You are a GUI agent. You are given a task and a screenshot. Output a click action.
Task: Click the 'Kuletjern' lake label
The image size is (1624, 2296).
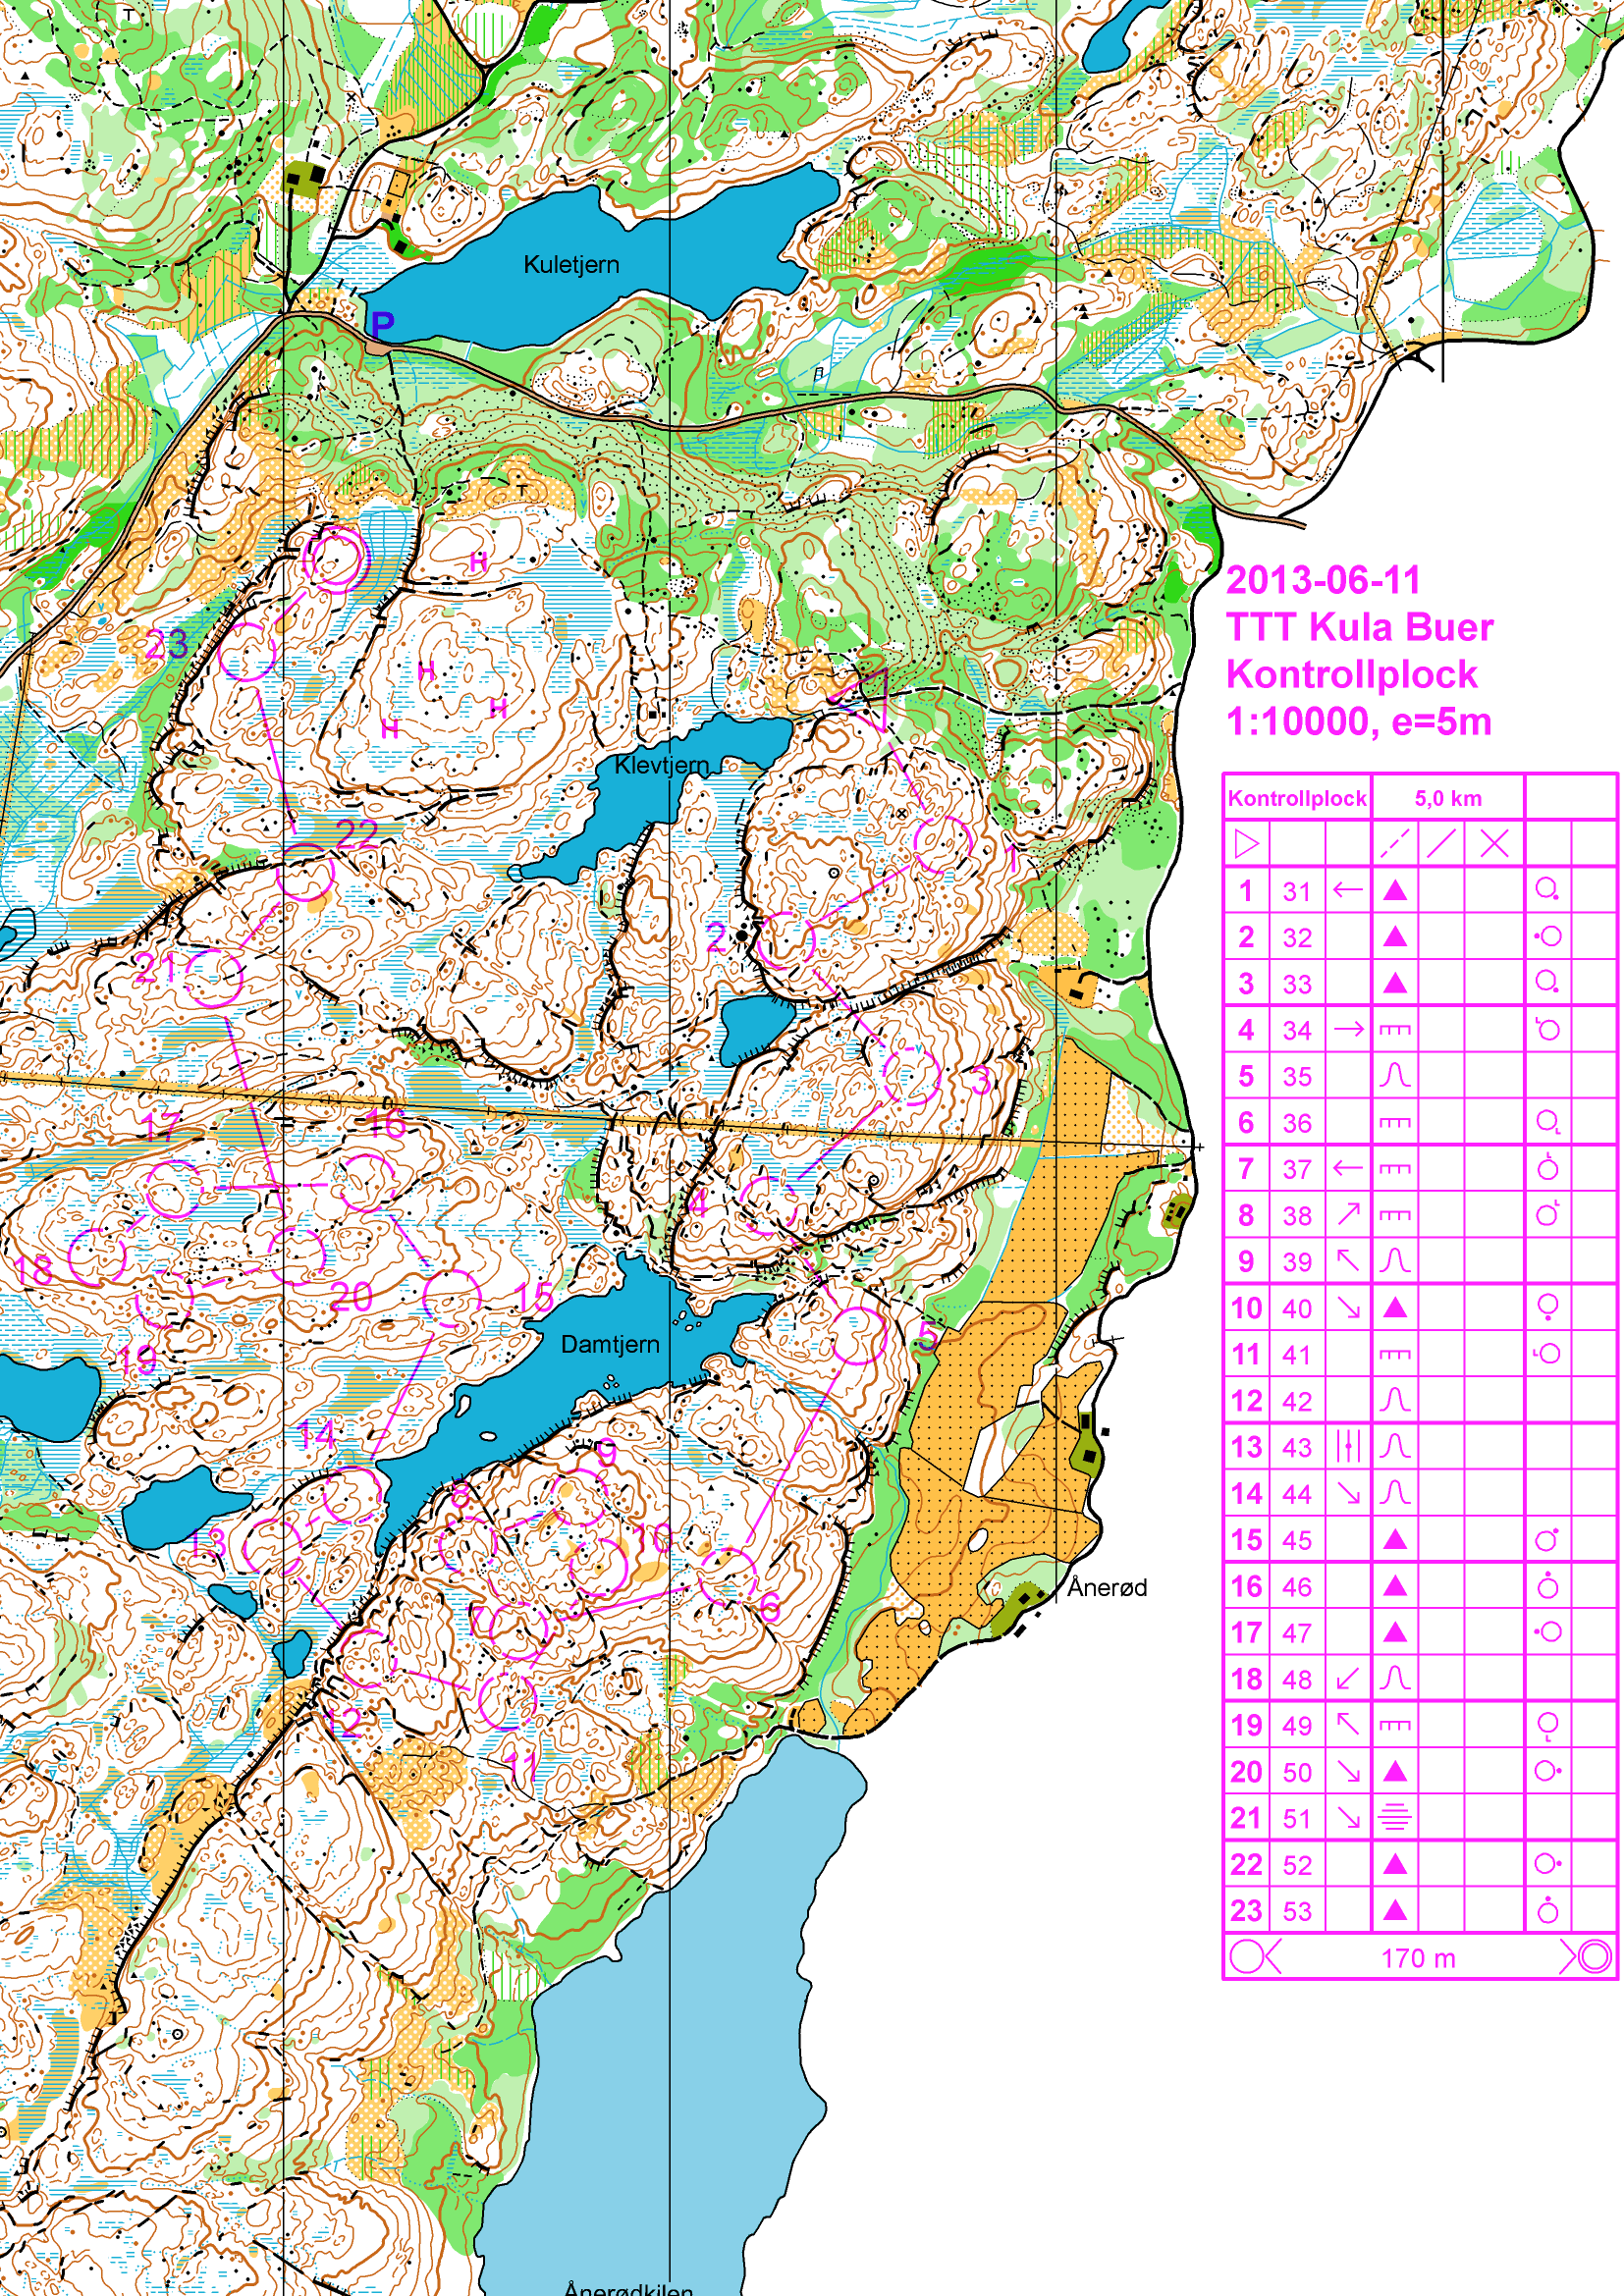[571, 264]
